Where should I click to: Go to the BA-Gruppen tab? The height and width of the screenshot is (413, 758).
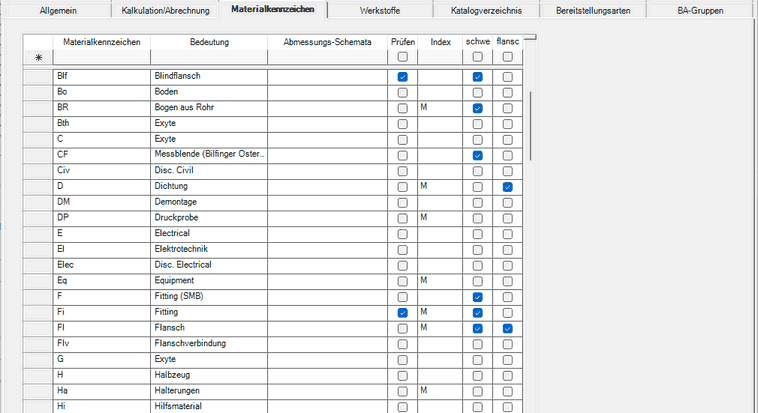tap(700, 11)
